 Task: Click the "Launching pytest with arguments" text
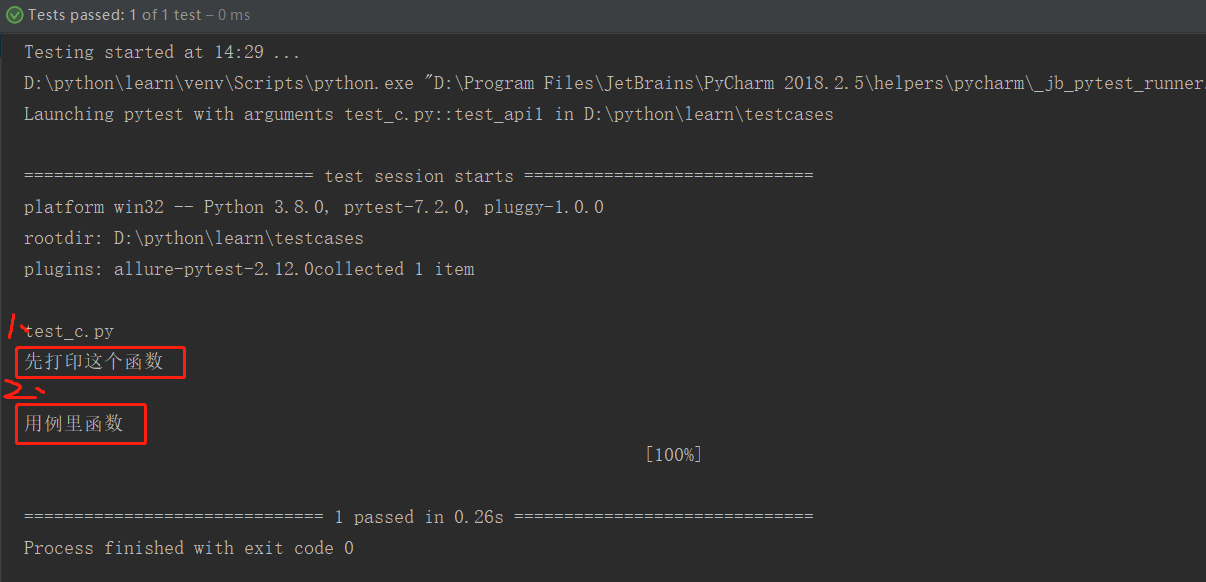click(178, 114)
